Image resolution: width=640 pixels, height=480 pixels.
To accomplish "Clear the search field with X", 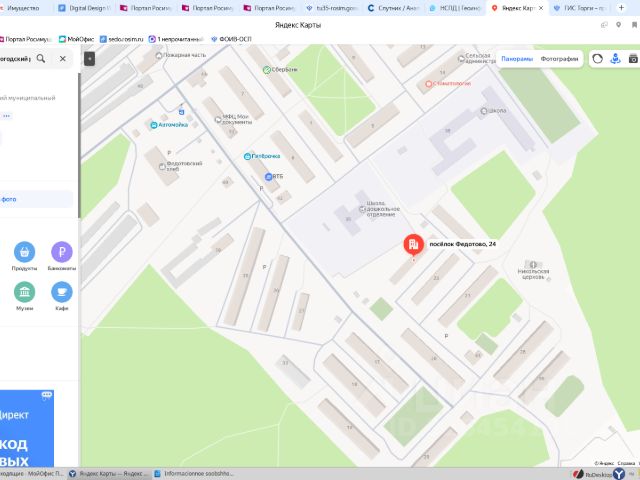I will tap(62, 59).
